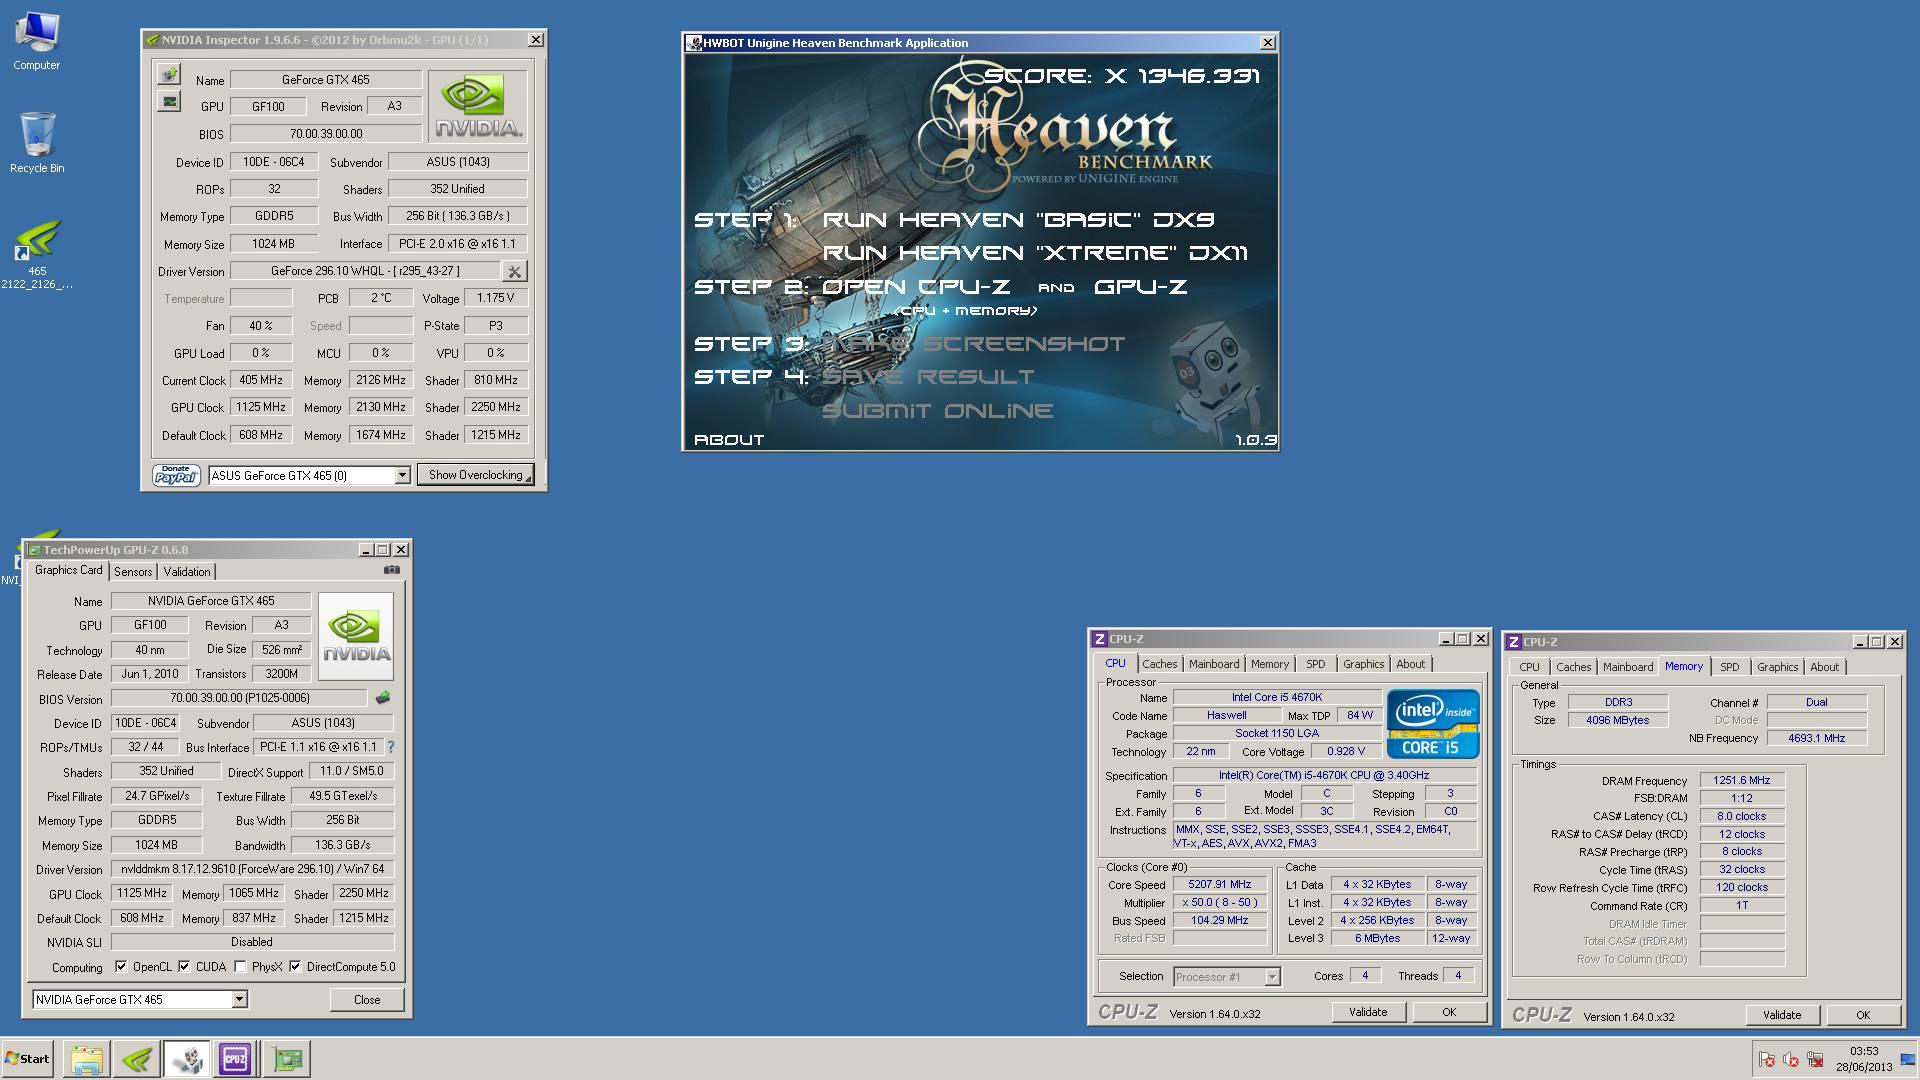1920x1080 pixels.
Task: Click the BIOS save chip icon in GPU-Z
Action: click(x=382, y=698)
